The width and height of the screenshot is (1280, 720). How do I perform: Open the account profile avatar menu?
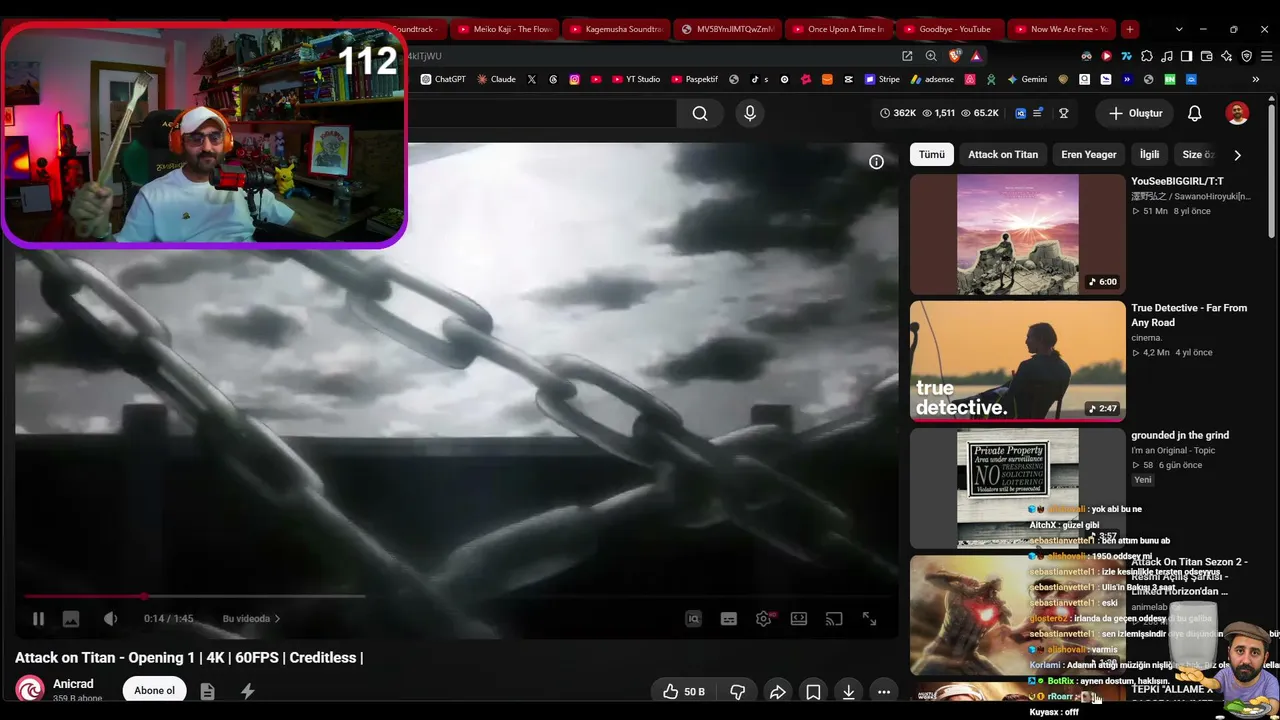pos(1237,113)
